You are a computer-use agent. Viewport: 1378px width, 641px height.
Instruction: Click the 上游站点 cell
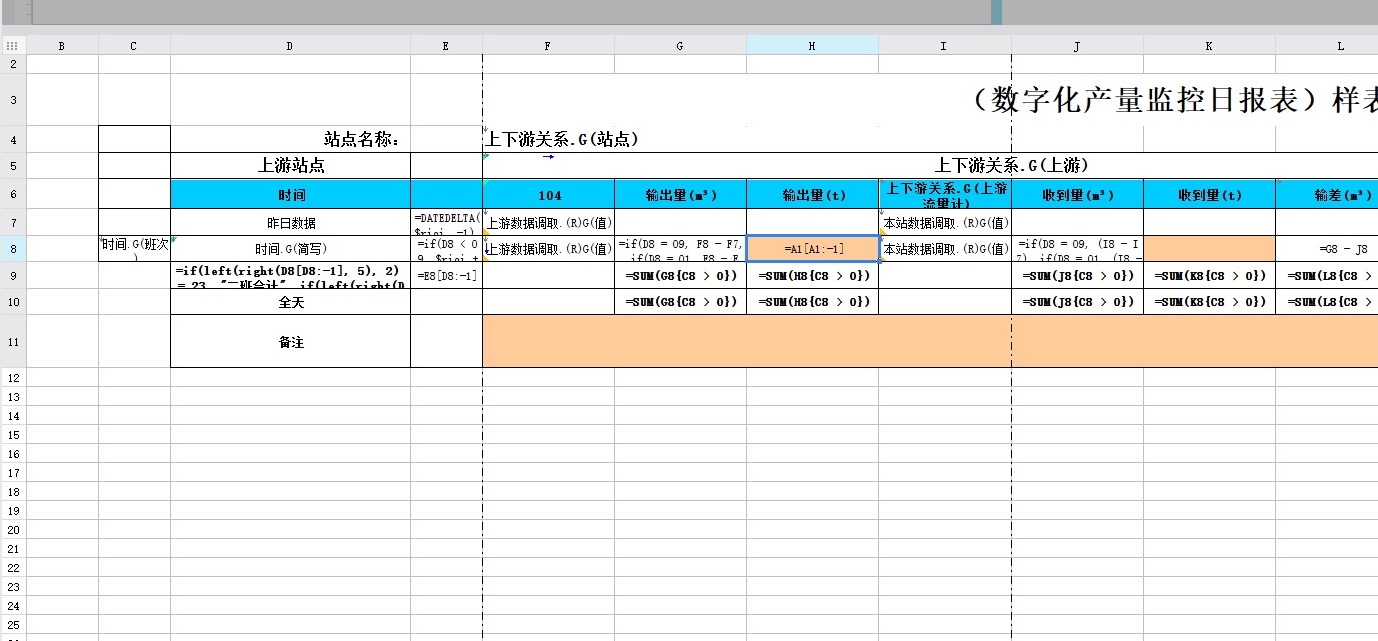290,166
